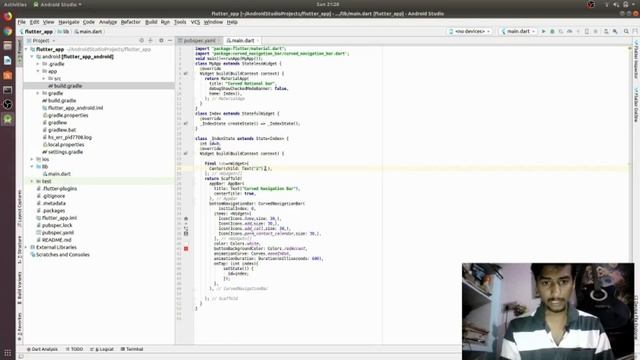
Task: Click Activities in the top bar
Action: coord(15,4)
